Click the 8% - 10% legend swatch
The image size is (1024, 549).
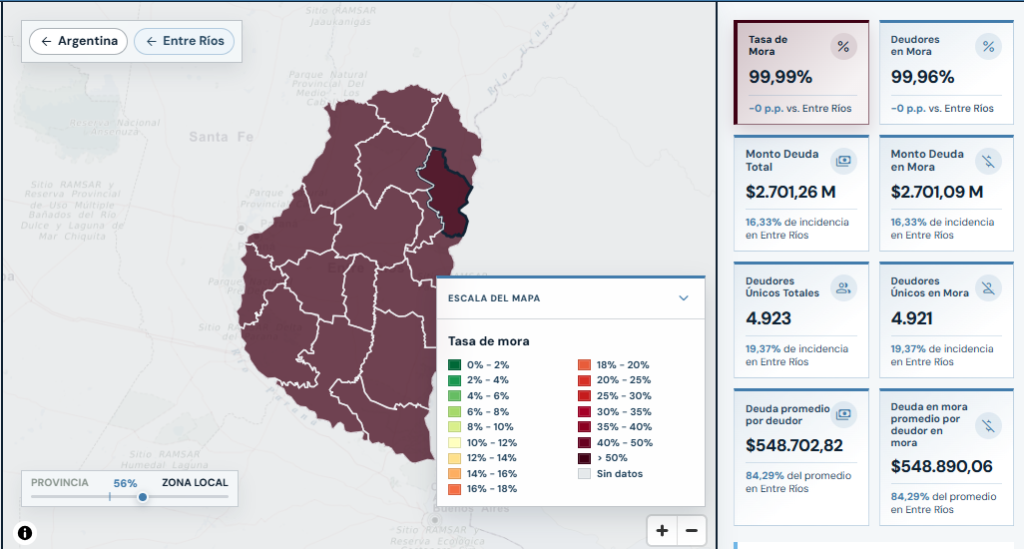[455, 427]
